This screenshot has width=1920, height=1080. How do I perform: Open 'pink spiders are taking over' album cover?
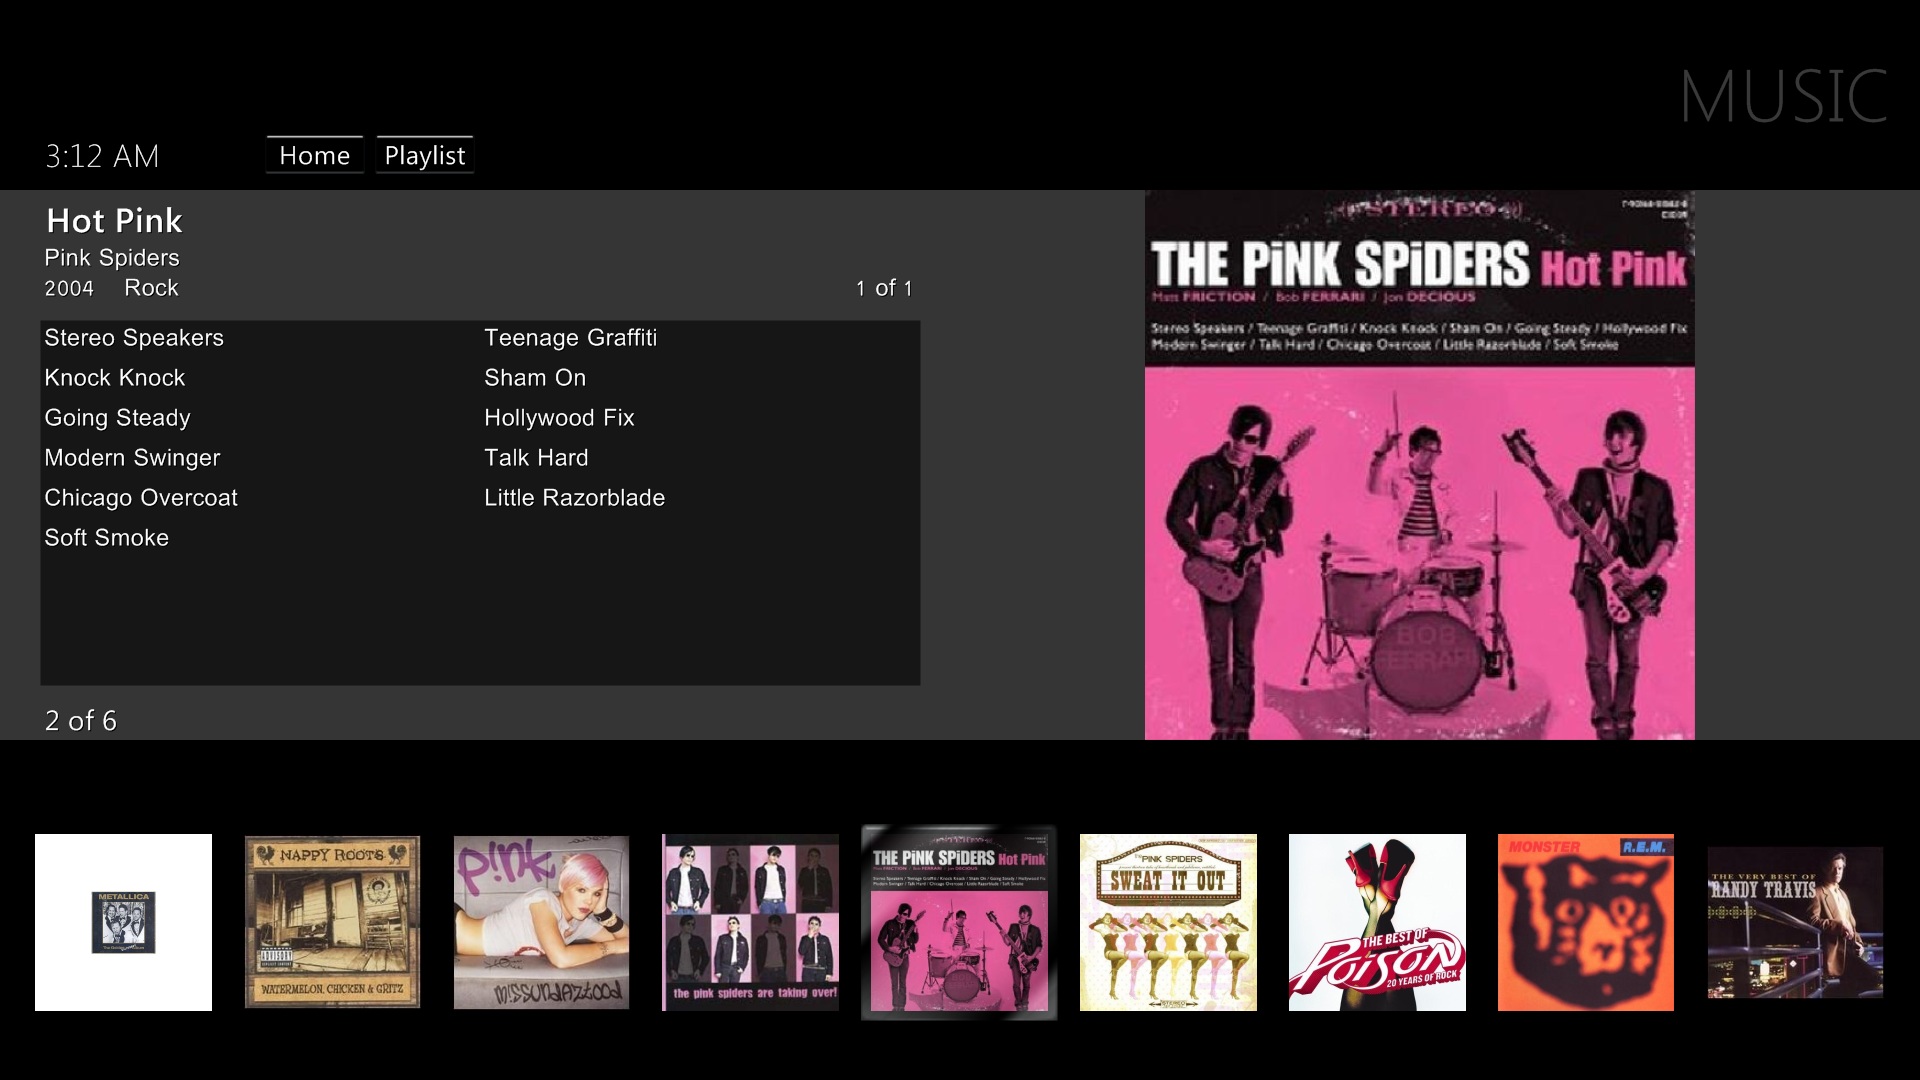pyautogui.click(x=750, y=922)
